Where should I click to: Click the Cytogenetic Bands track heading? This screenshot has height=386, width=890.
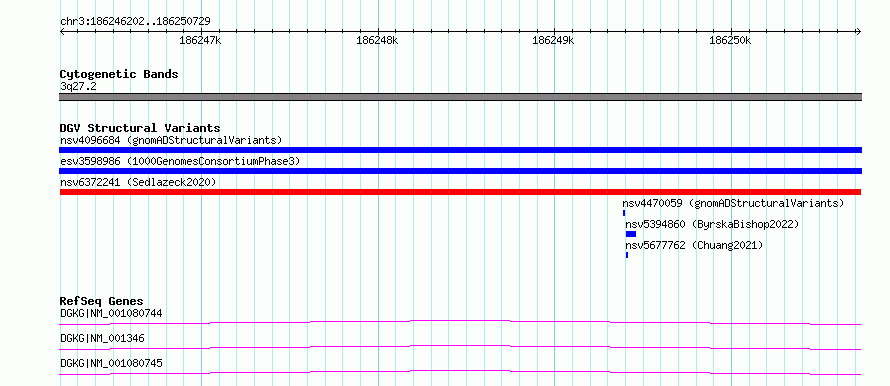[x=119, y=74]
